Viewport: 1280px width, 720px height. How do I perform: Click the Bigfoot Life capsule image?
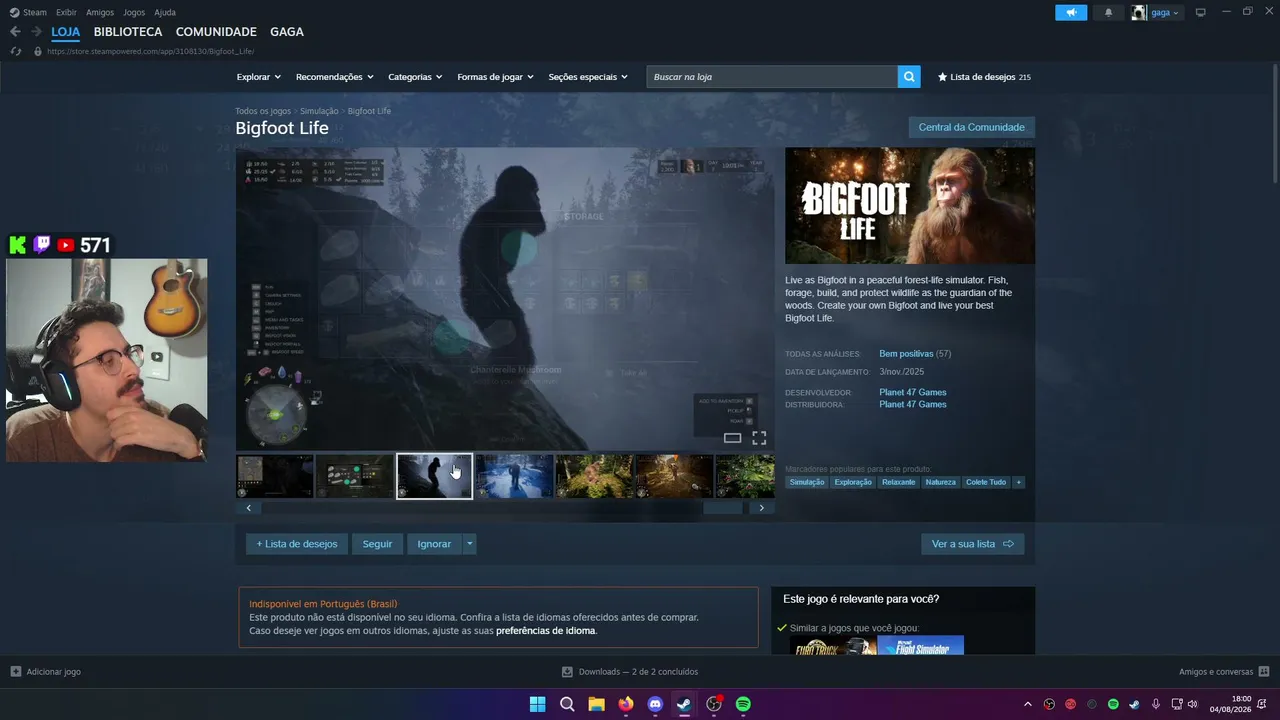coord(910,206)
